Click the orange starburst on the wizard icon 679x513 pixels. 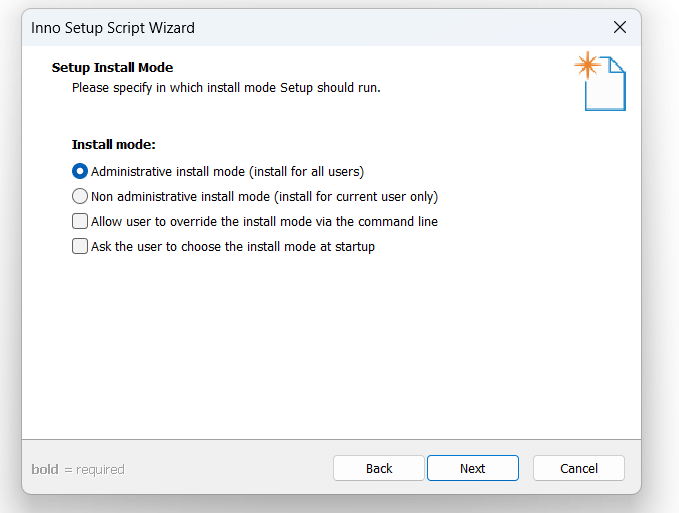588,65
